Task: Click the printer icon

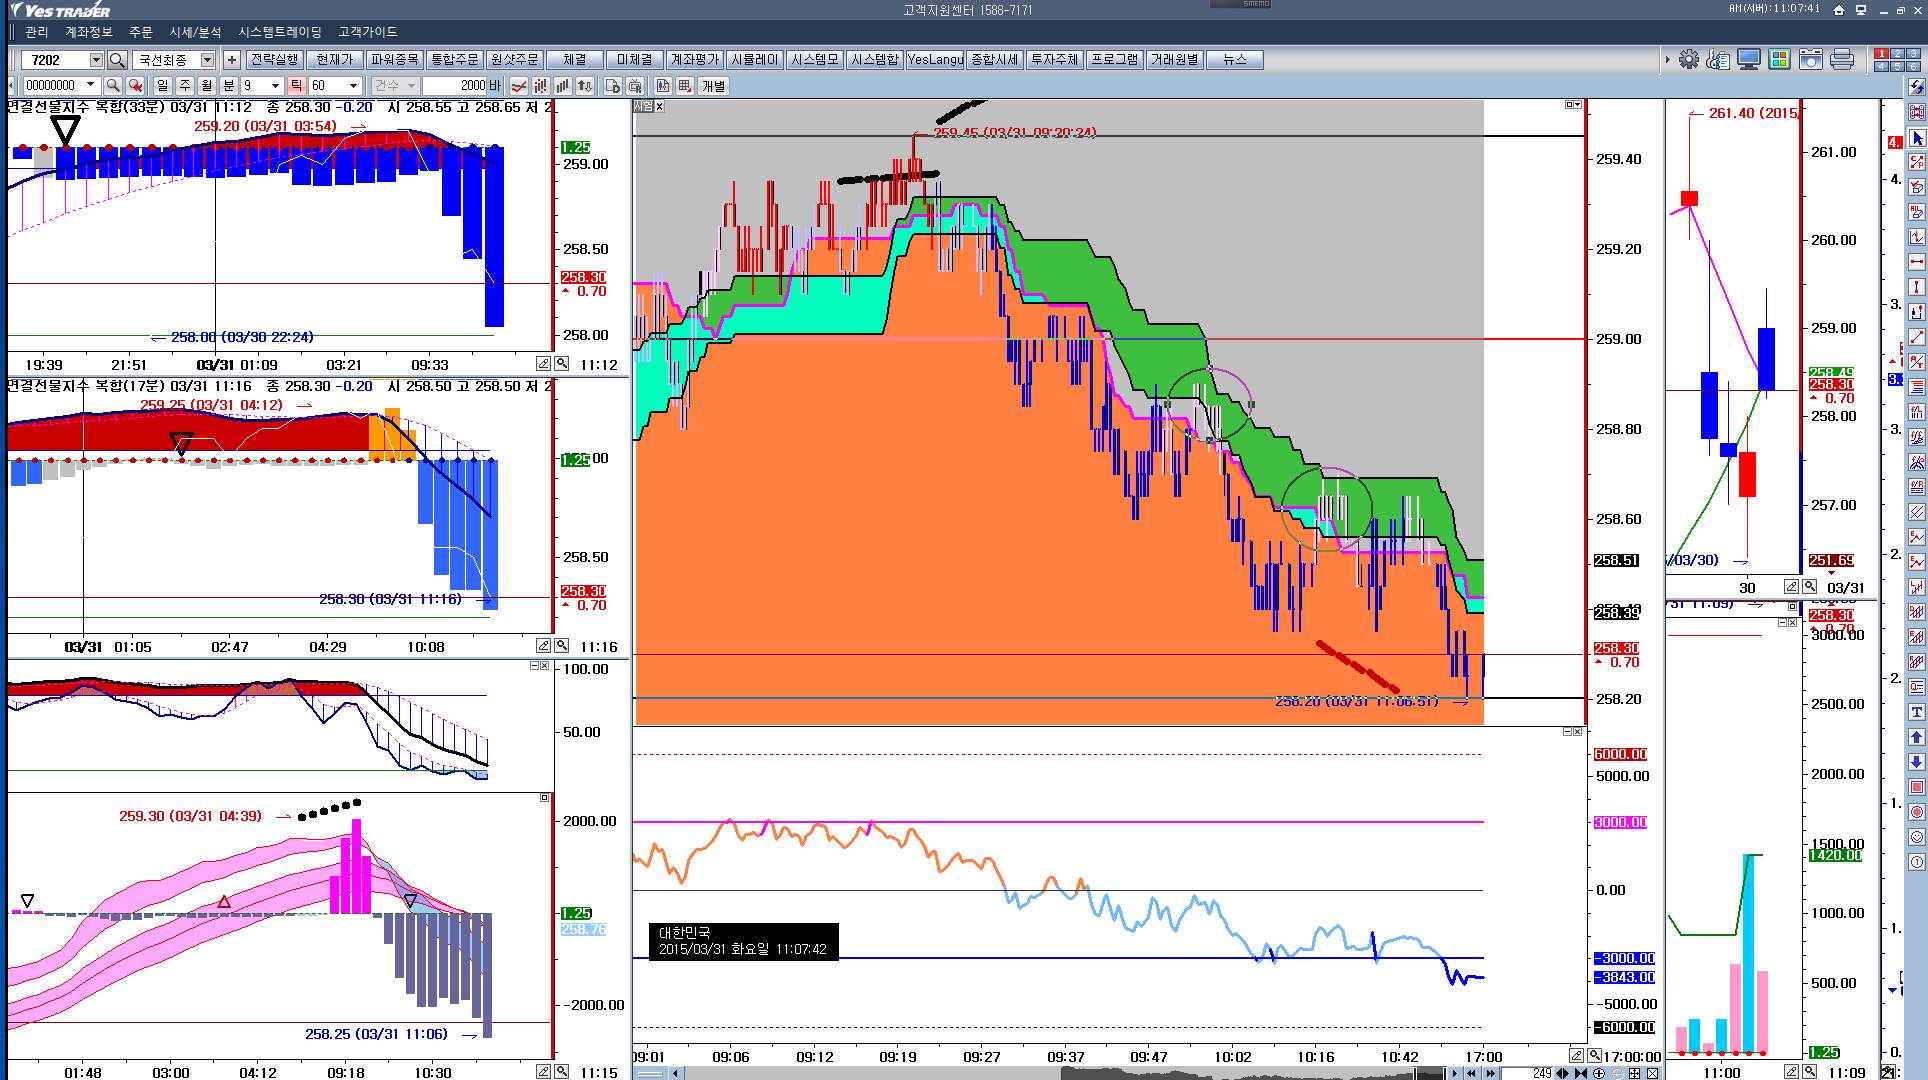Action: 1842,60
